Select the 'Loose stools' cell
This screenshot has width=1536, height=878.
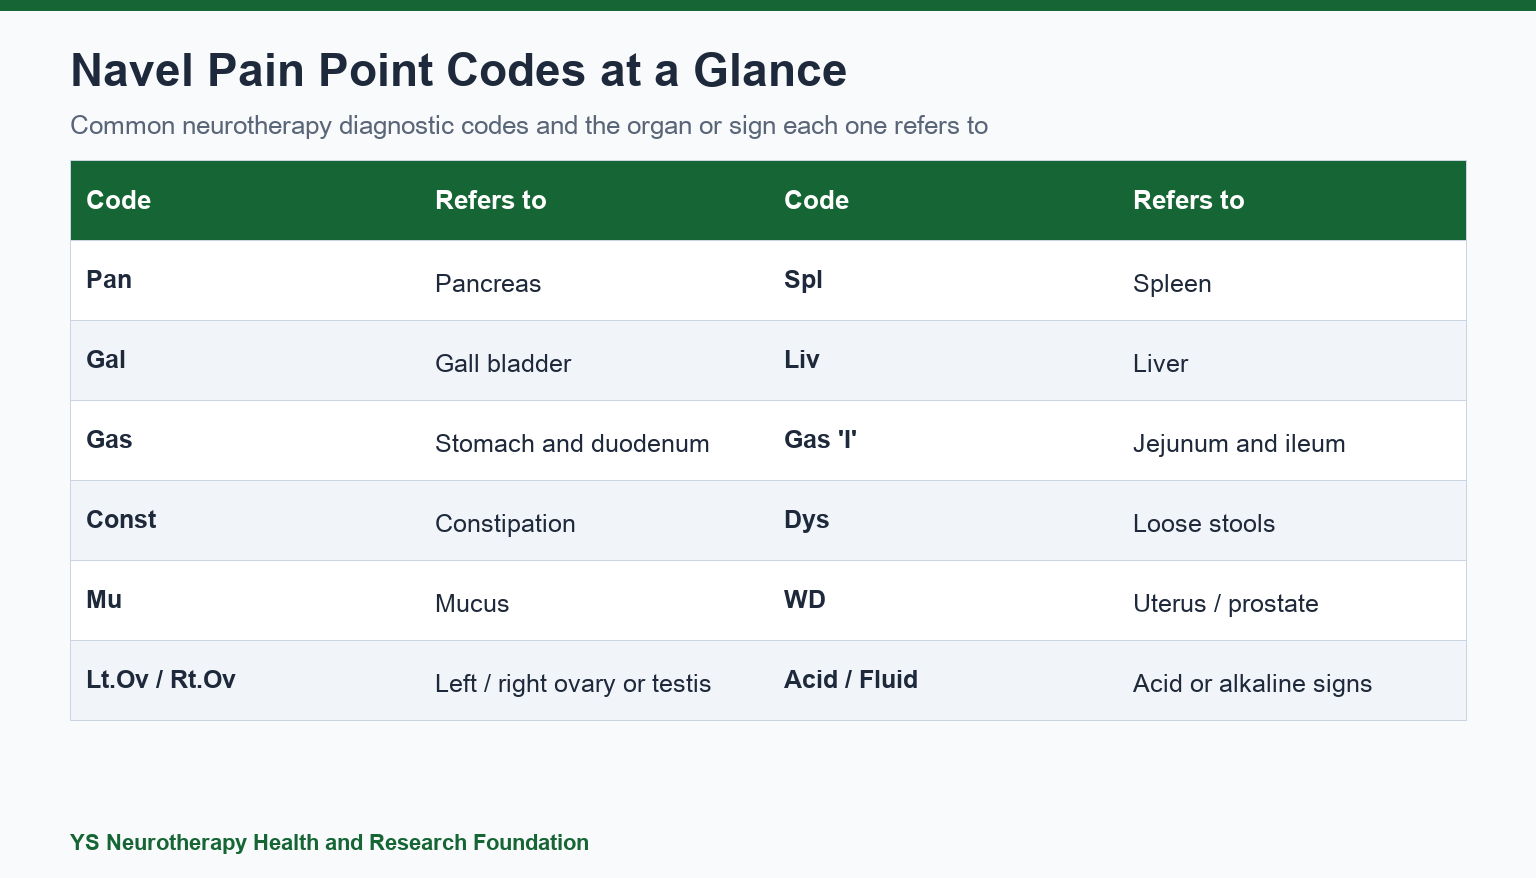(1292, 520)
